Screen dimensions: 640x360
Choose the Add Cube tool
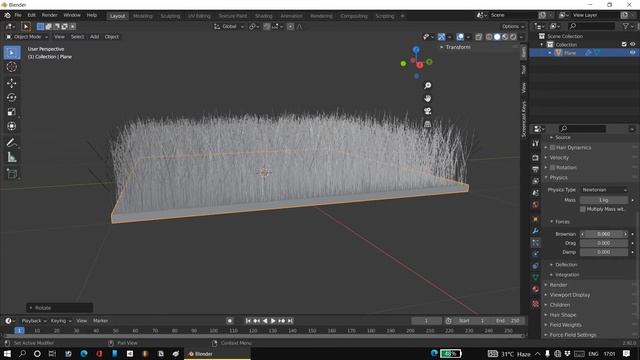[x=12, y=174]
